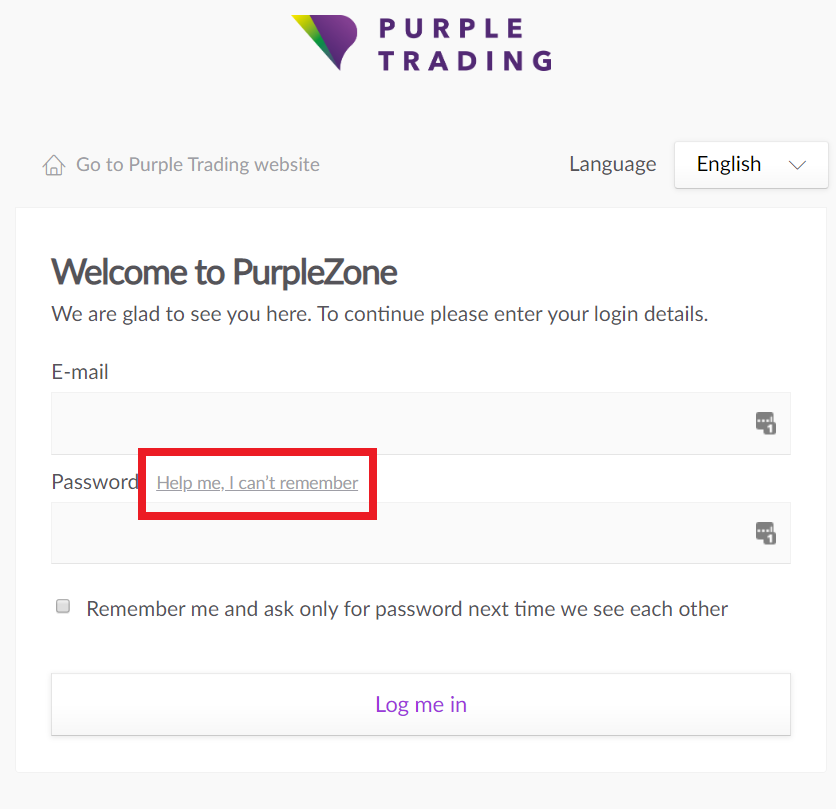The width and height of the screenshot is (836, 809).
Task: Click the Language label
Action: [613, 164]
